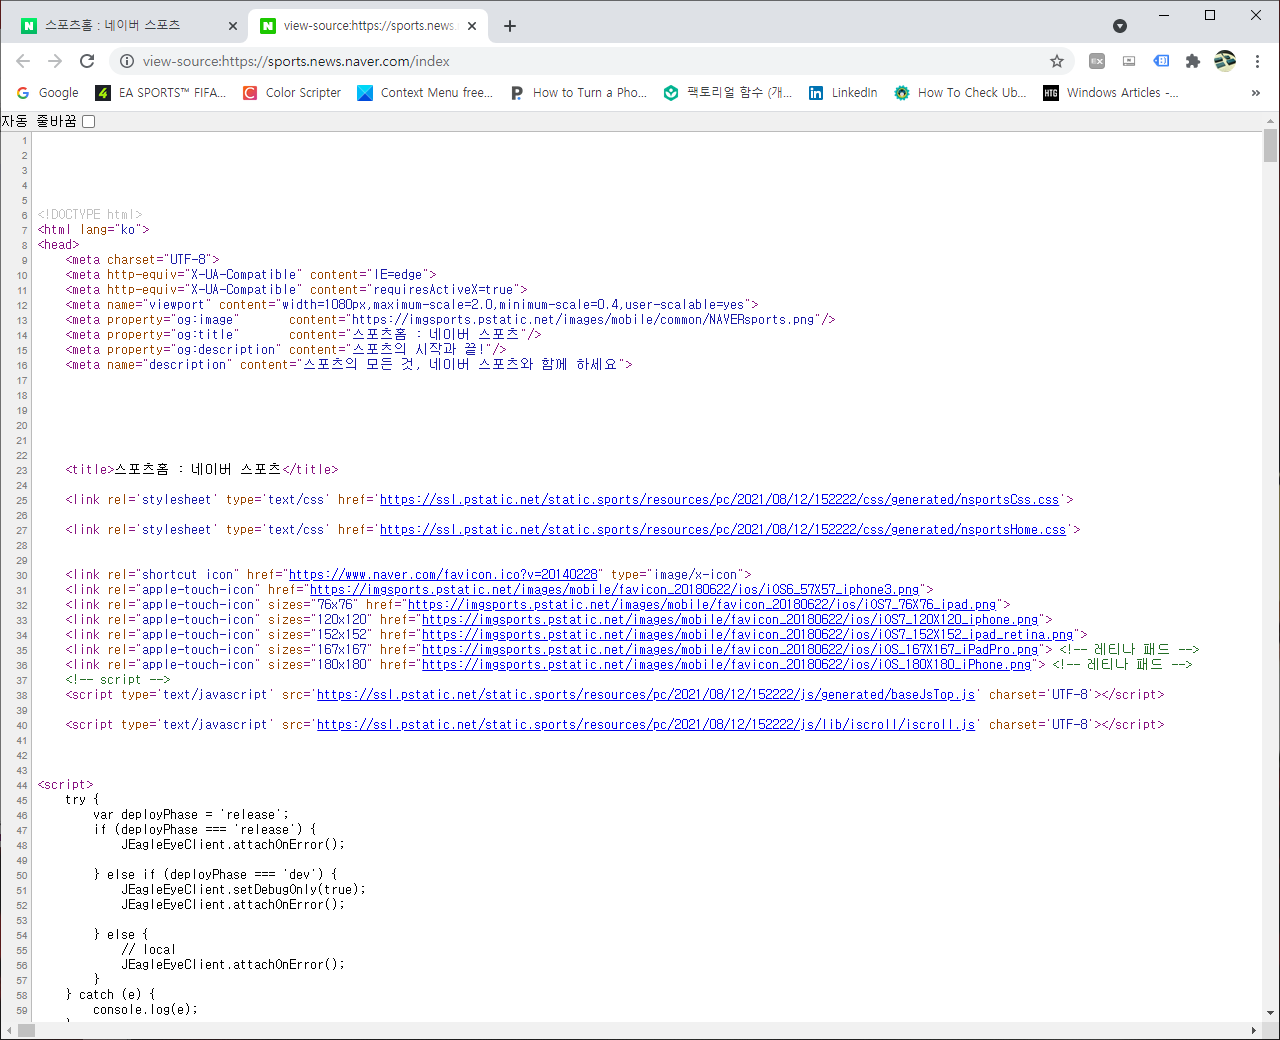Click the vertical scrollbar down arrow
This screenshot has width=1280, height=1040.
coord(1270,1014)
